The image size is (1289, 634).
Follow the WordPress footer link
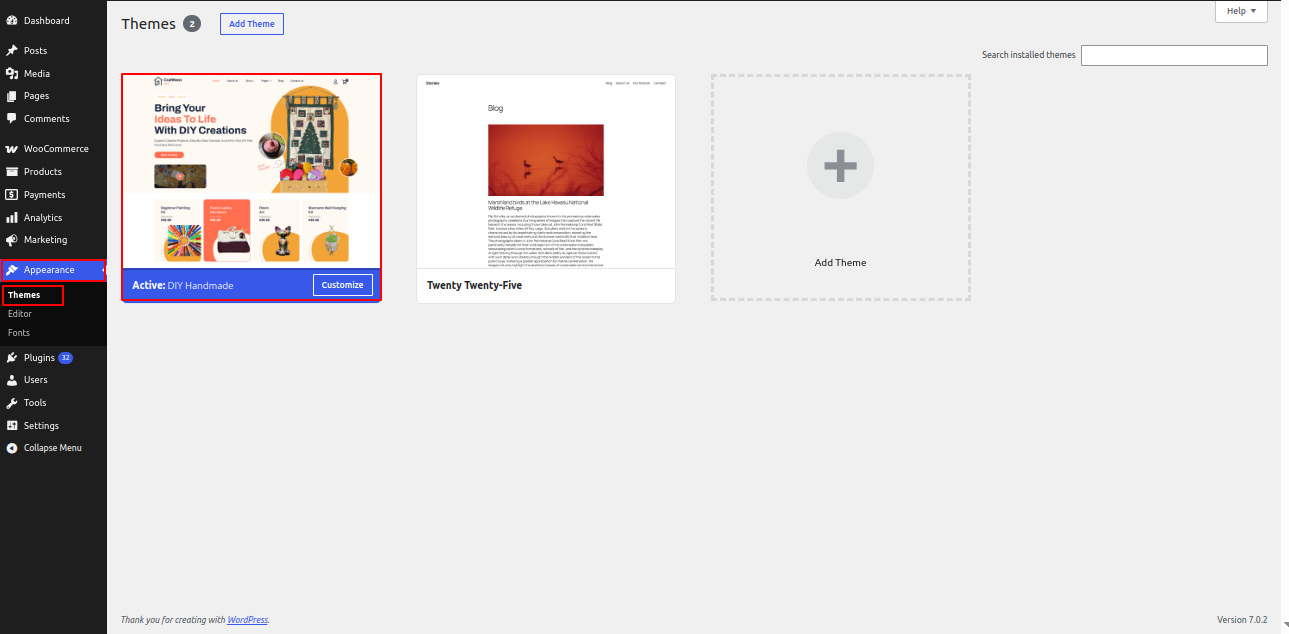[x=248, y=620]
